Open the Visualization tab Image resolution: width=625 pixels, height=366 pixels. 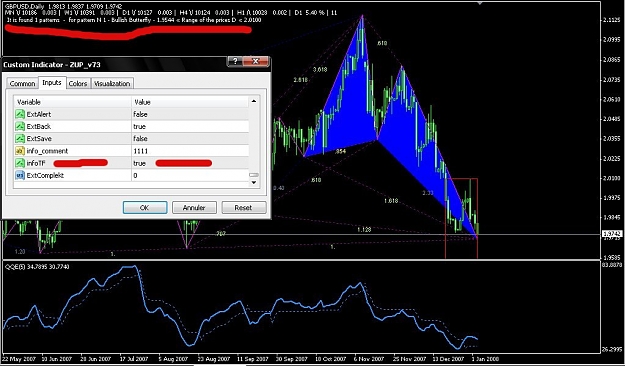(x=112, y=83)
